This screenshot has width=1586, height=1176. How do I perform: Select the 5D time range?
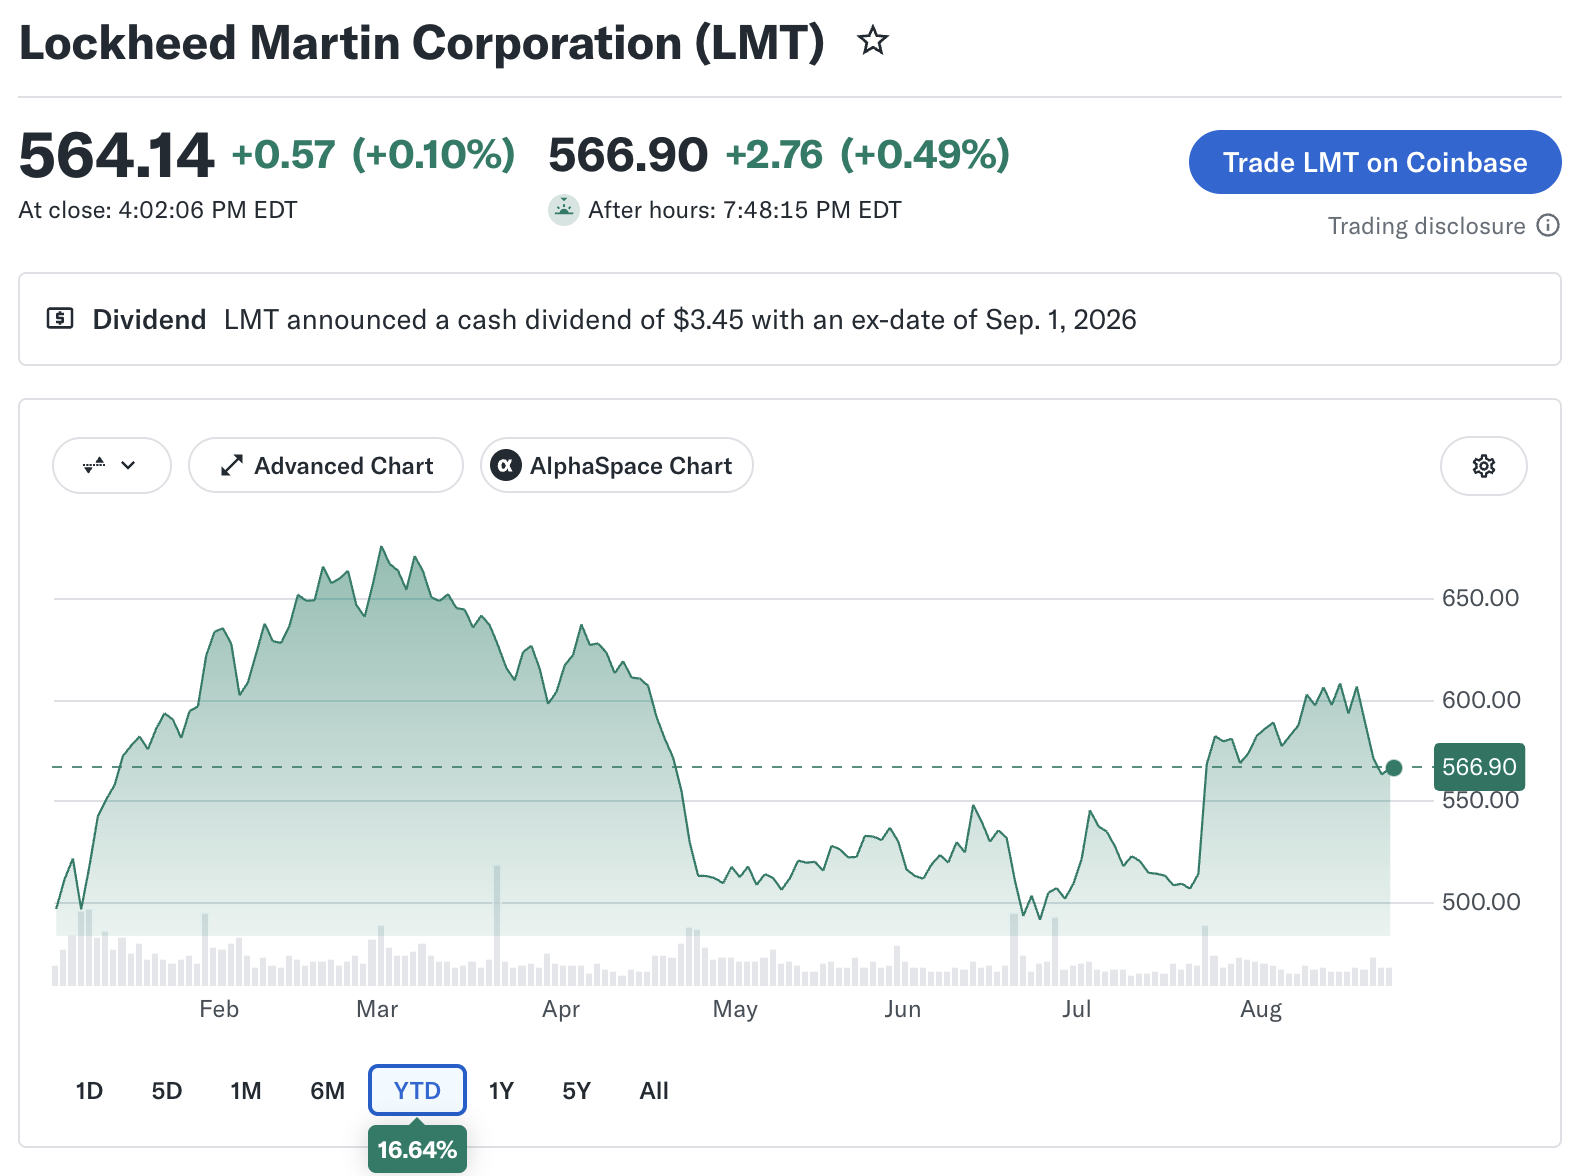167,1090
